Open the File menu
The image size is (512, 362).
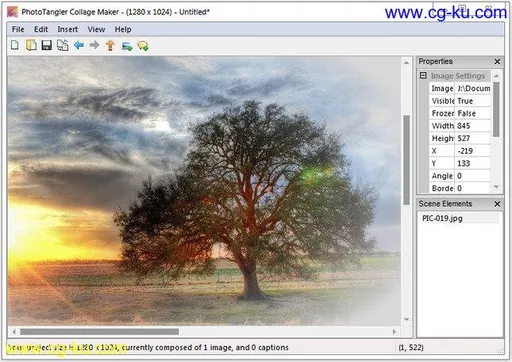click(18, 29)
